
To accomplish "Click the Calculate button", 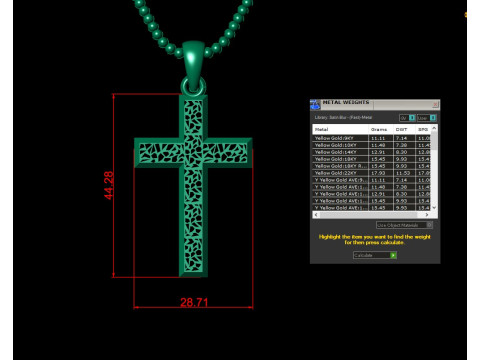I will click(x=375, y=255).
